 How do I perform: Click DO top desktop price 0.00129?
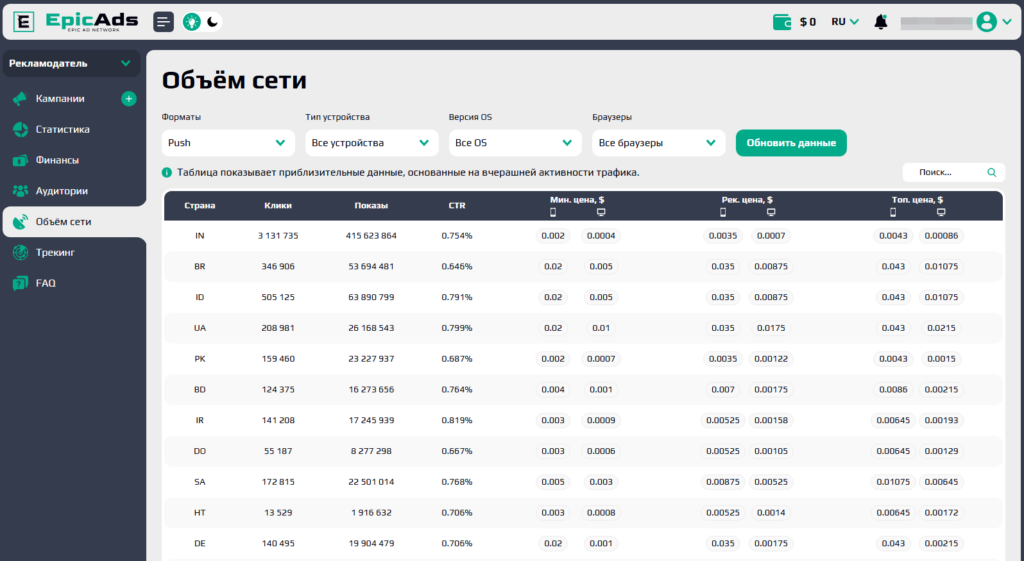[941, 451]
